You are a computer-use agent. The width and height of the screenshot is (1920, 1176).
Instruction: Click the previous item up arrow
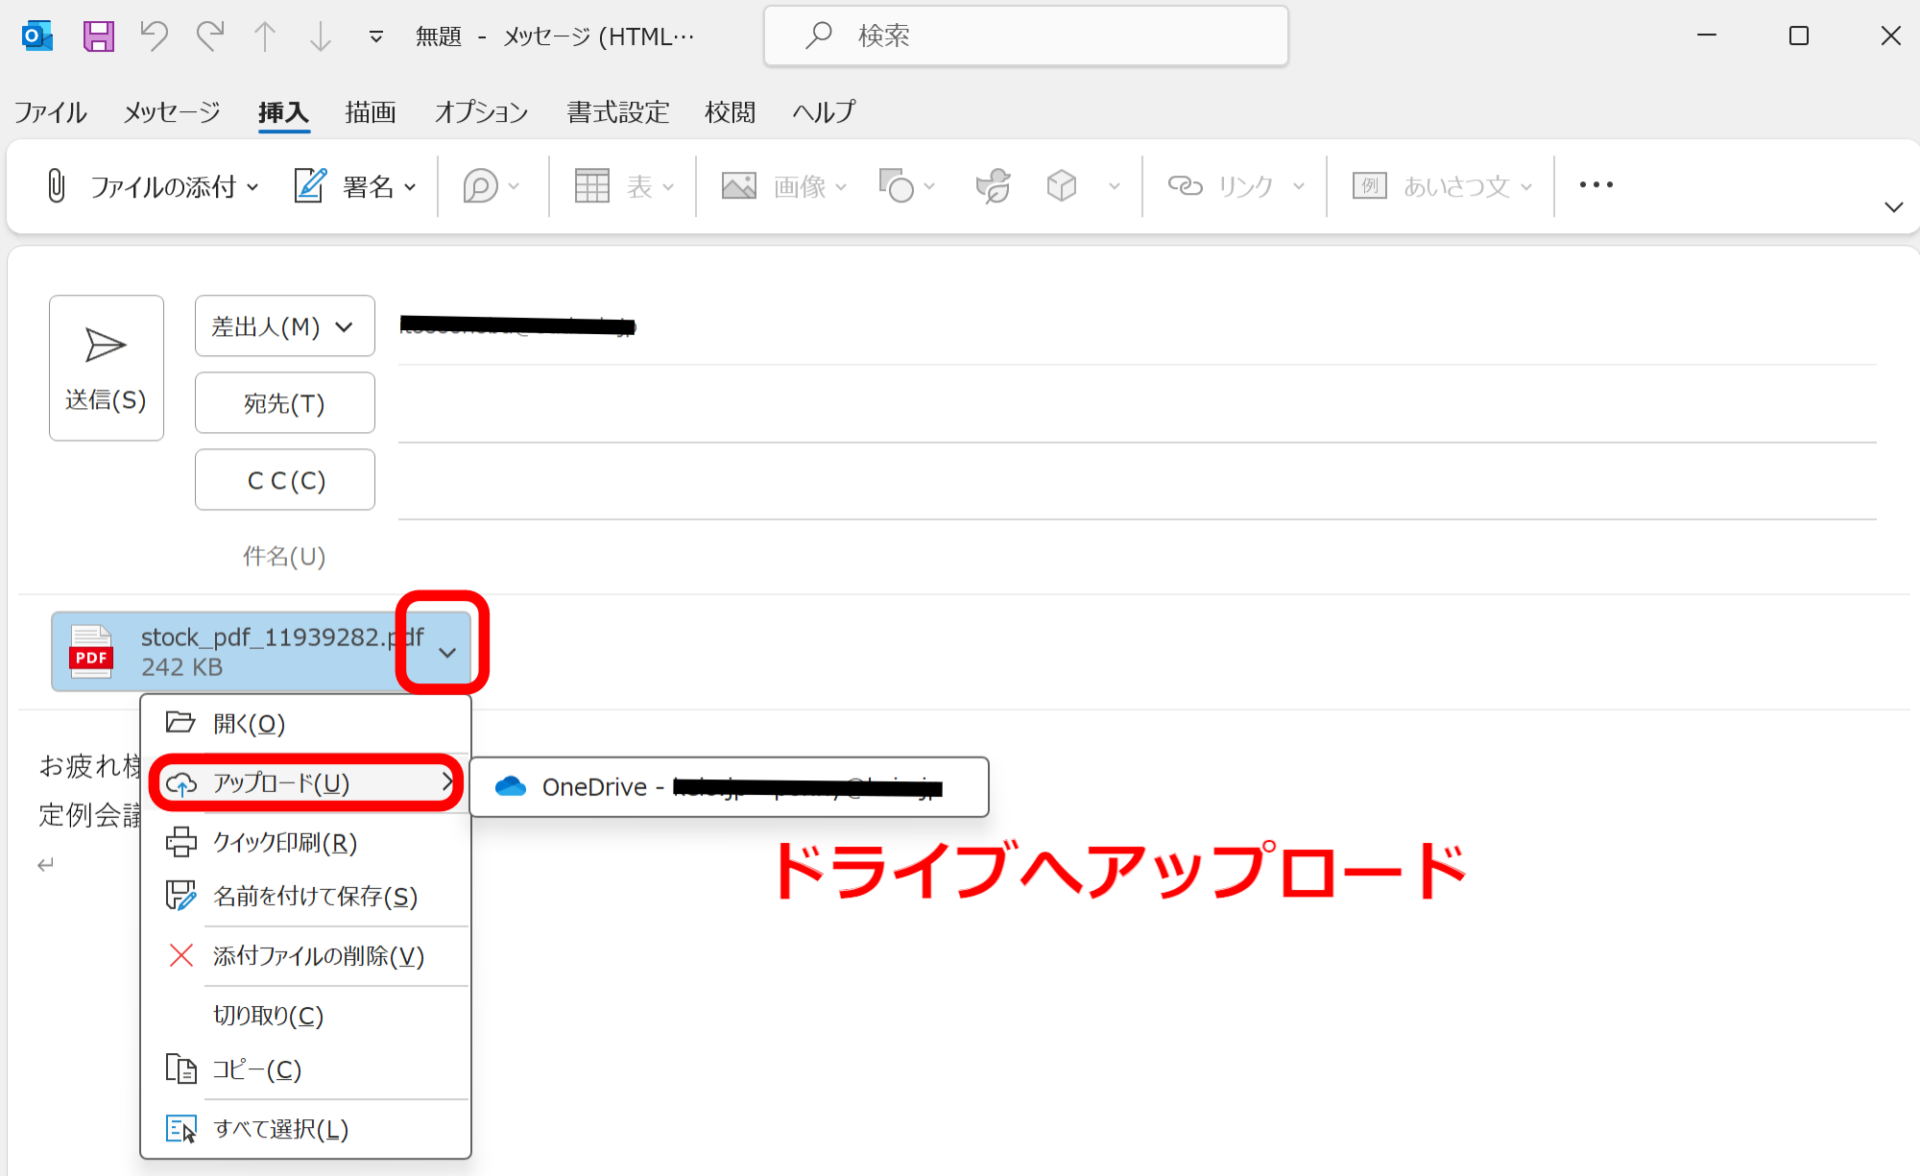[x=265, y=36]
